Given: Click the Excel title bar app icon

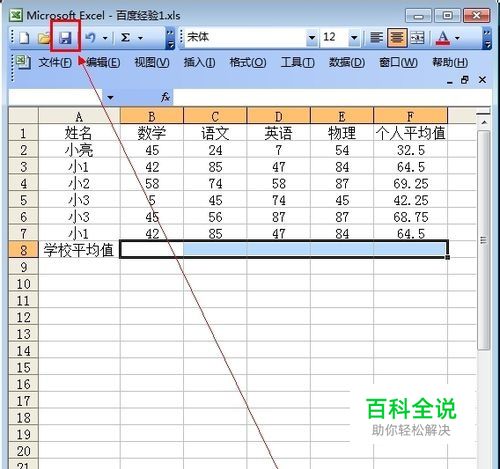Looking at the screenshot, I should [16, 15].
